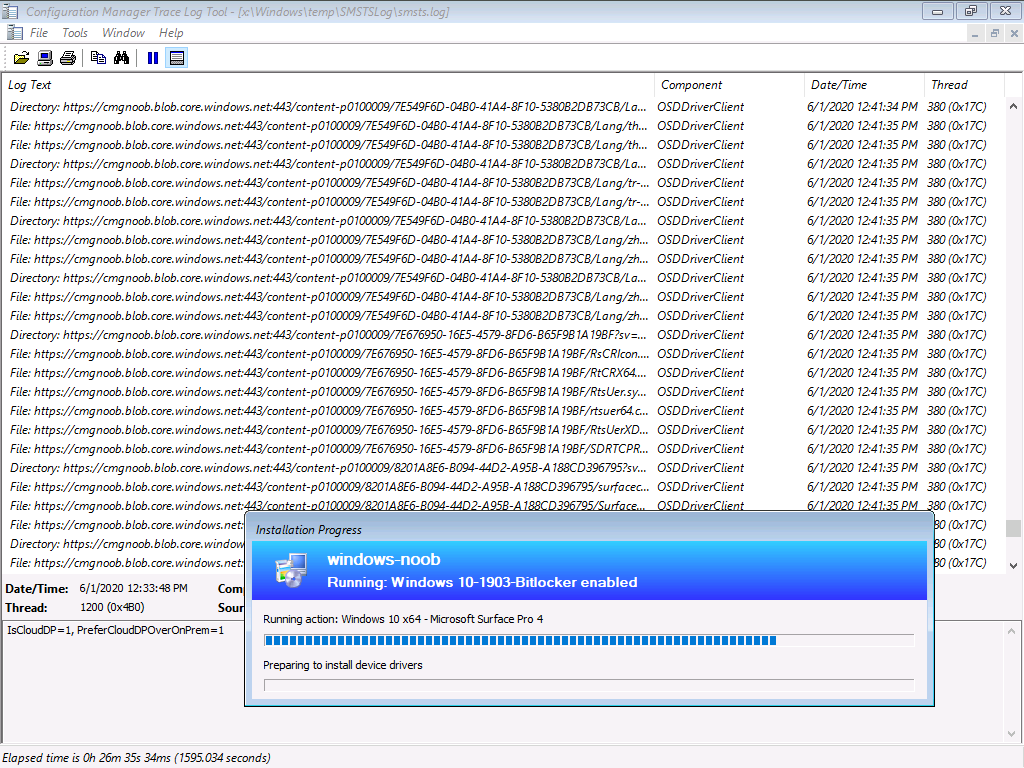This screenshot has width=1024, height=768.
Task: Click the Preparing to install device drivers text
Action: [x=343, y=665]
